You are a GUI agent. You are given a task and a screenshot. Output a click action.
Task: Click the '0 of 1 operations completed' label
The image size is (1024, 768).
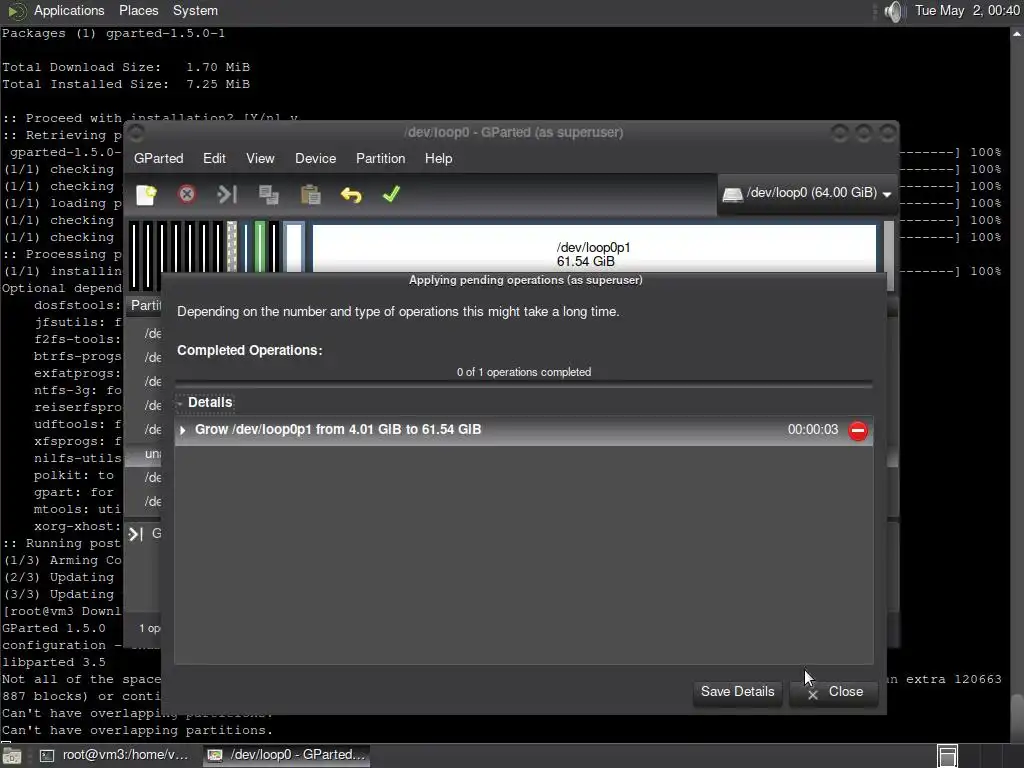pos(524,372)
